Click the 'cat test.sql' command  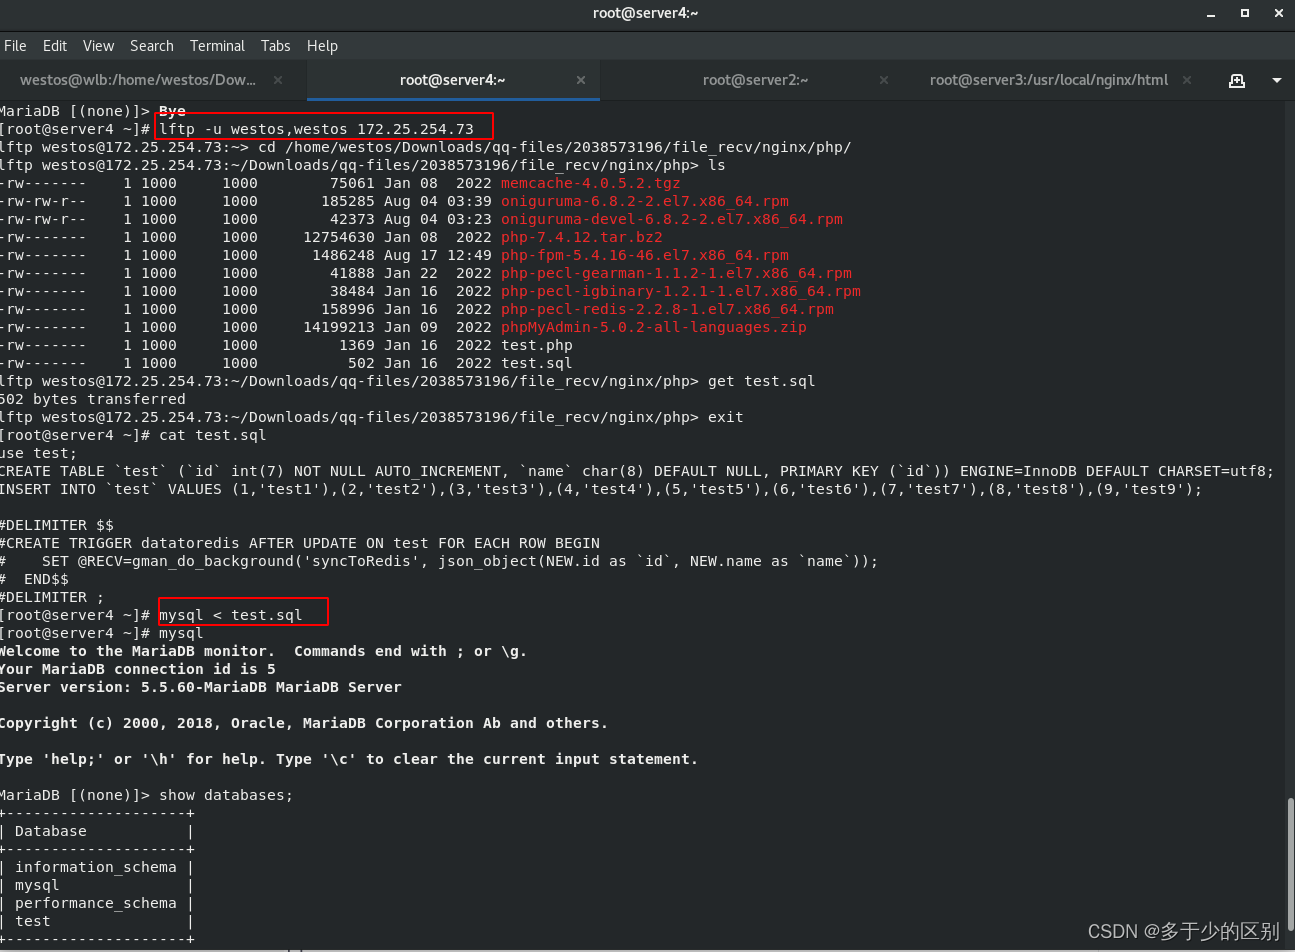(x=212, y=435)
